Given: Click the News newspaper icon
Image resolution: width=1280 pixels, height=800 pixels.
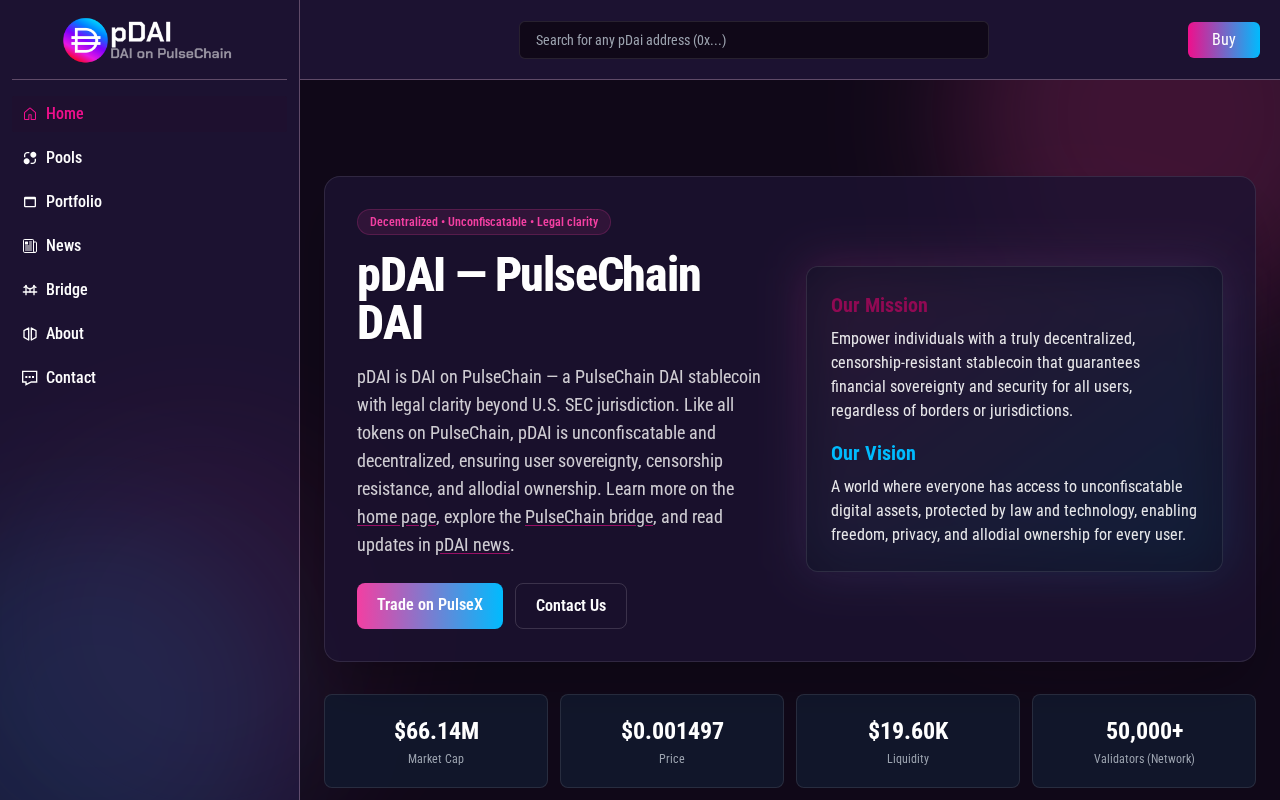Looking at the screenshot, I should pyautogui.click(x=30, y=246).
